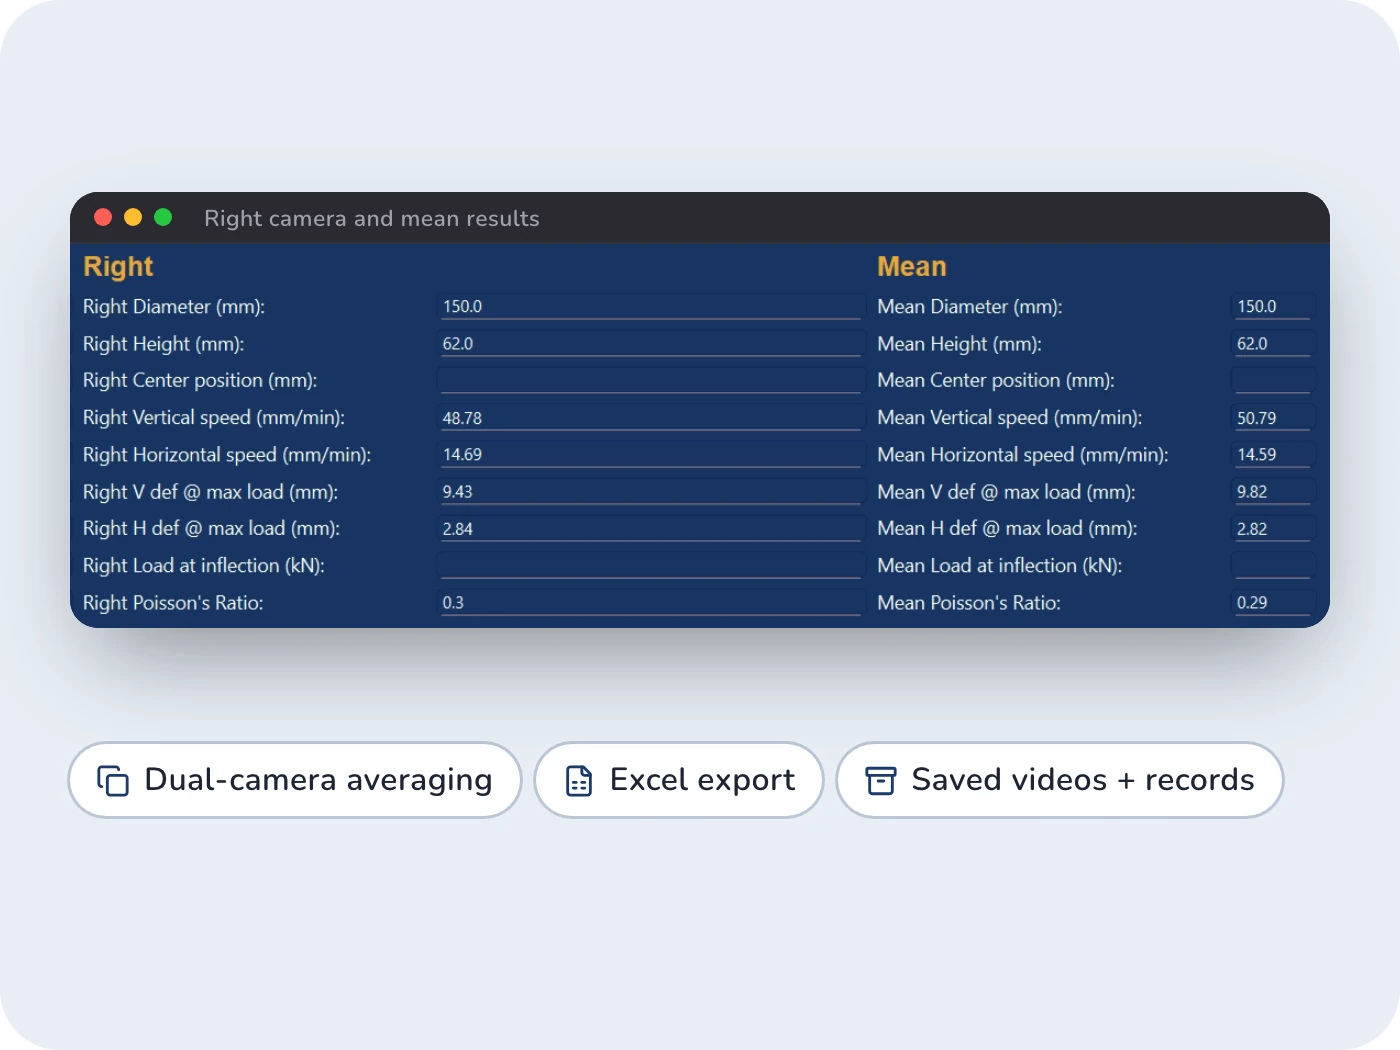Click the 'Right Diameter (mm):' label
The width and height of the screenshot is (1400, 1050).
(x=174, y=307)
